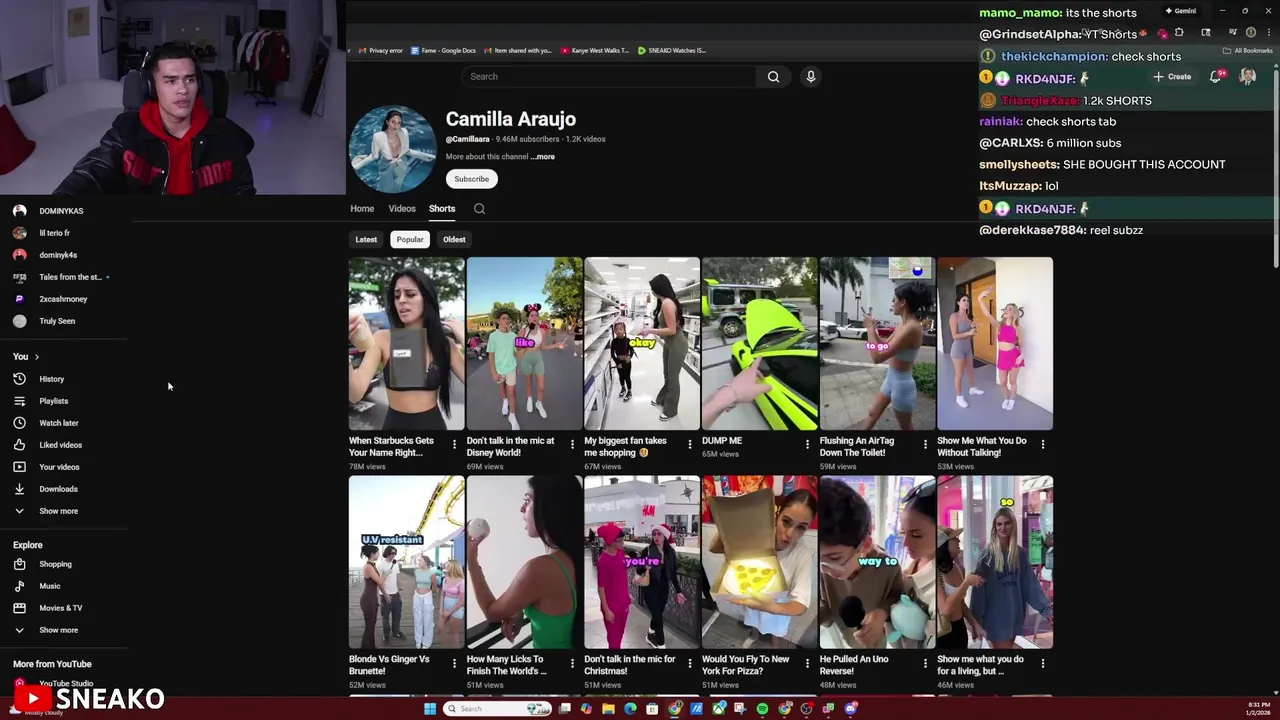The height and width of the screenshot is (720, 1280).
Task: Open Playlists from the sidebar
Action: [40, 401]
